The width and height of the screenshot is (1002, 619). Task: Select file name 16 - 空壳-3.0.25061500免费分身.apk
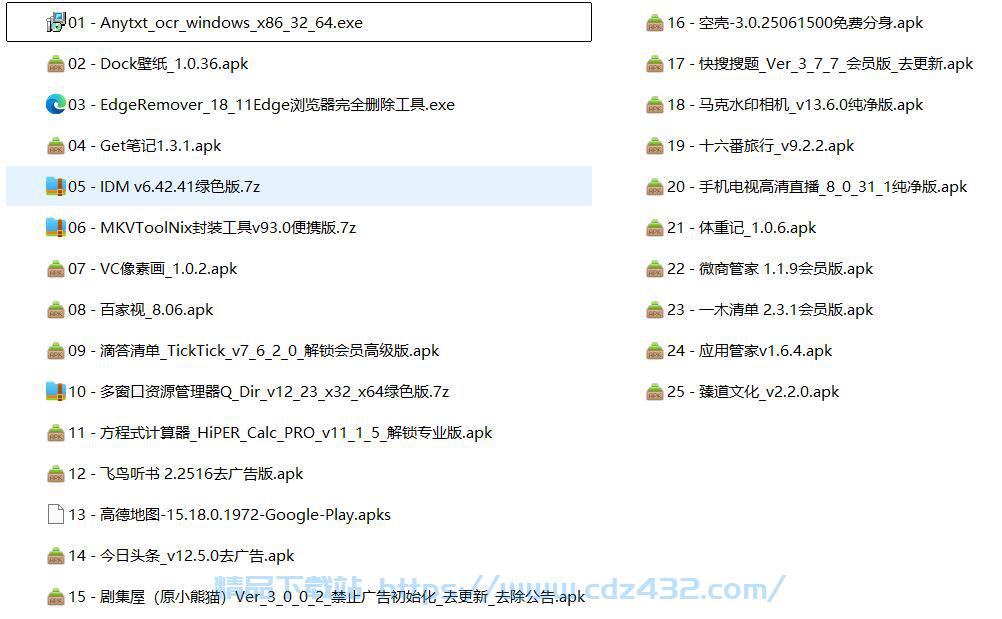point(795,23)
